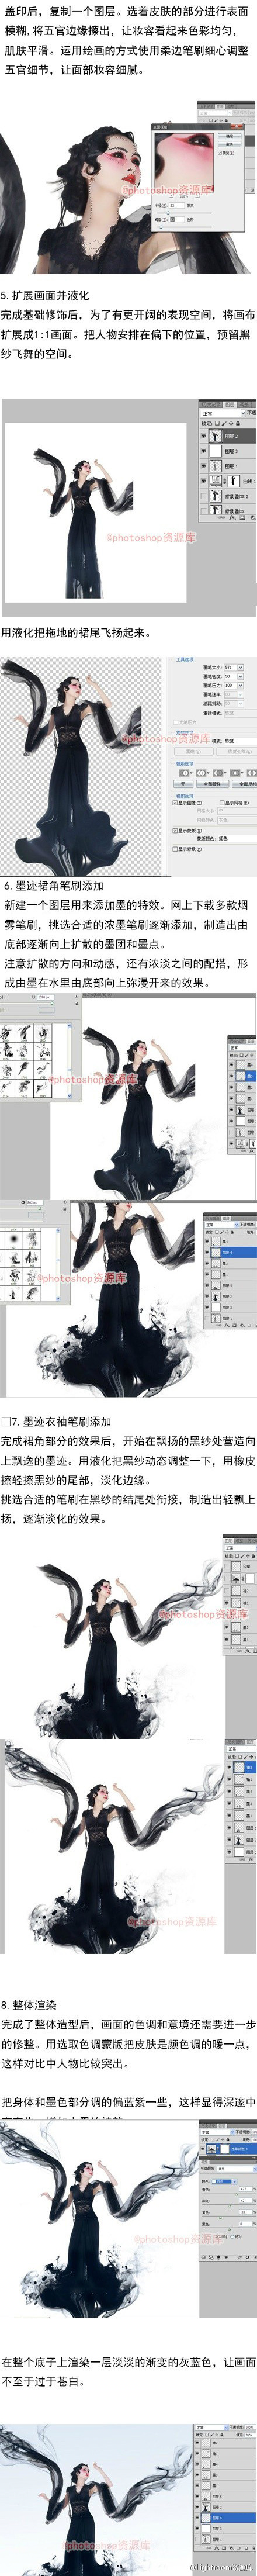Viewport: 257px width, 2576px height.
Task: Select Subtract from Selection mask icon in Liquify
Action: (218, 773)
